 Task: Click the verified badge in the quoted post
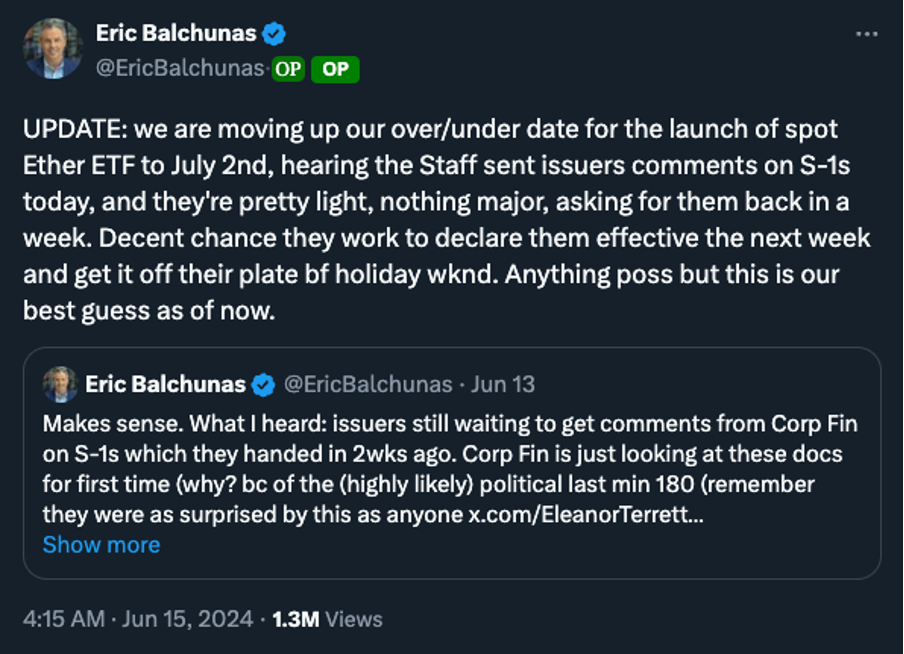point(264,385)
